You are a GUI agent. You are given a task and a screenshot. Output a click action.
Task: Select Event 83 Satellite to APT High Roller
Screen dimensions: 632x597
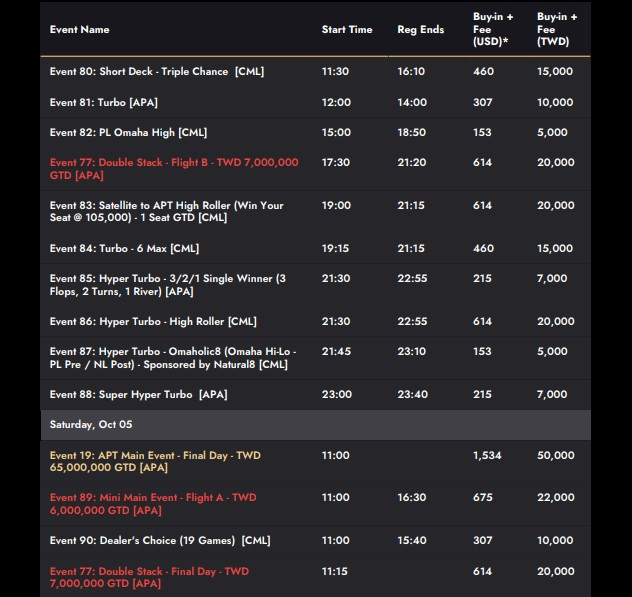tap(167, 211)
